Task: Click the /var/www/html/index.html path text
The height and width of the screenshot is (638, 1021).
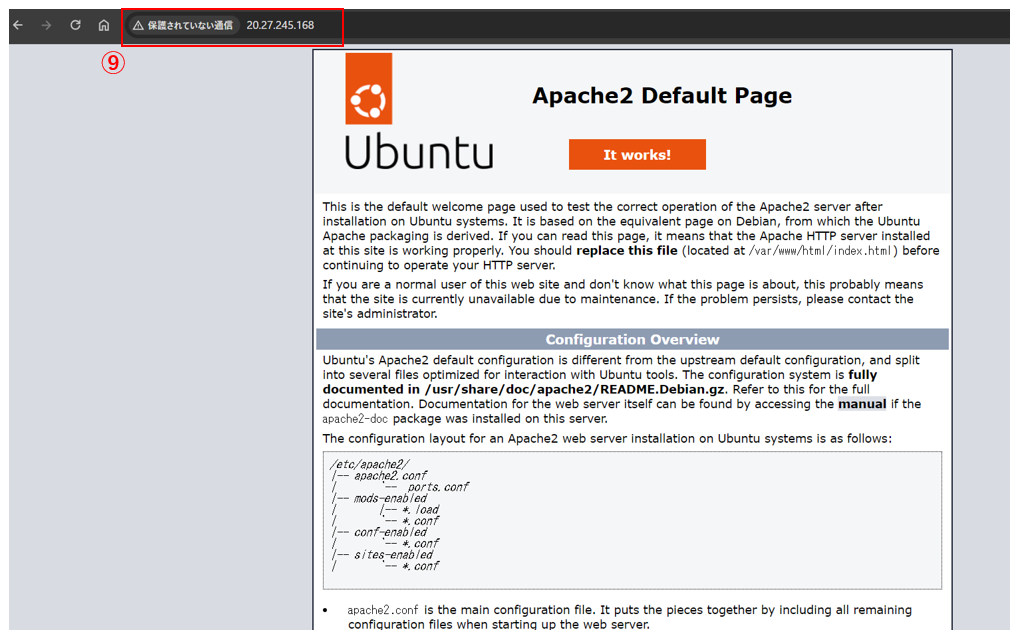Action: click(x=822, y=251)
